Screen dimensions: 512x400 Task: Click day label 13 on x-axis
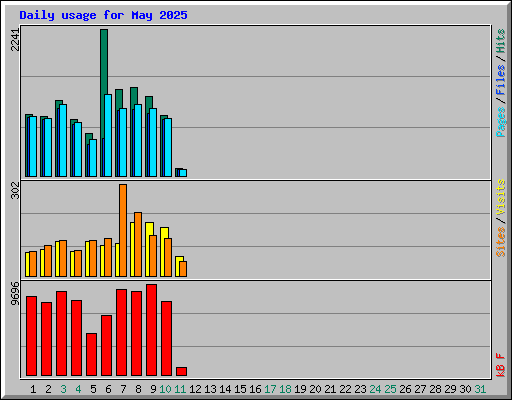click(210, 389)
